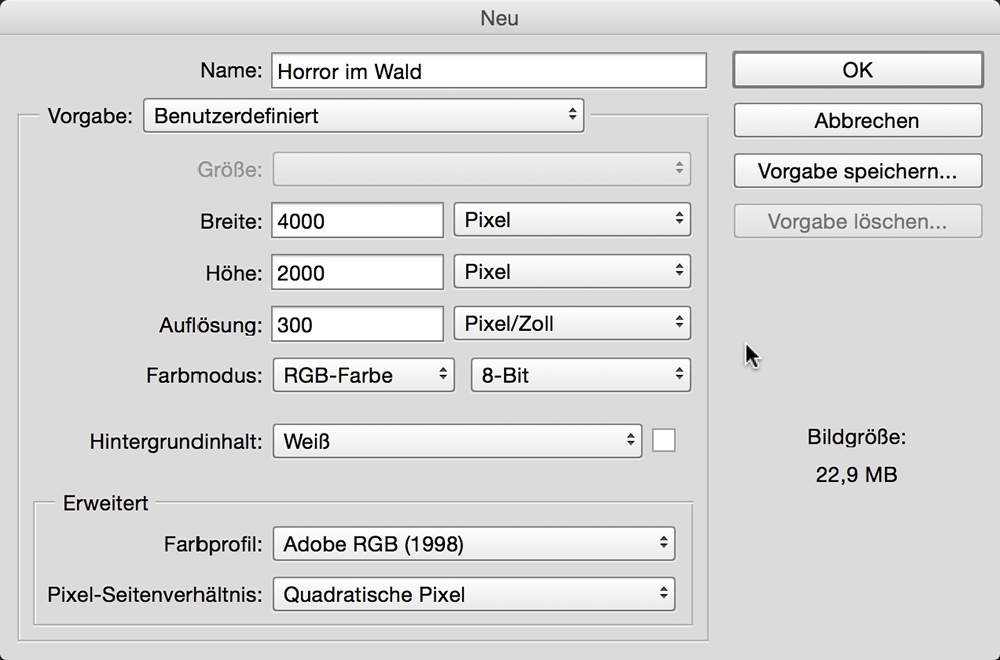
Task: Open the Breite unit dropdown
Action: coord(572,220)
